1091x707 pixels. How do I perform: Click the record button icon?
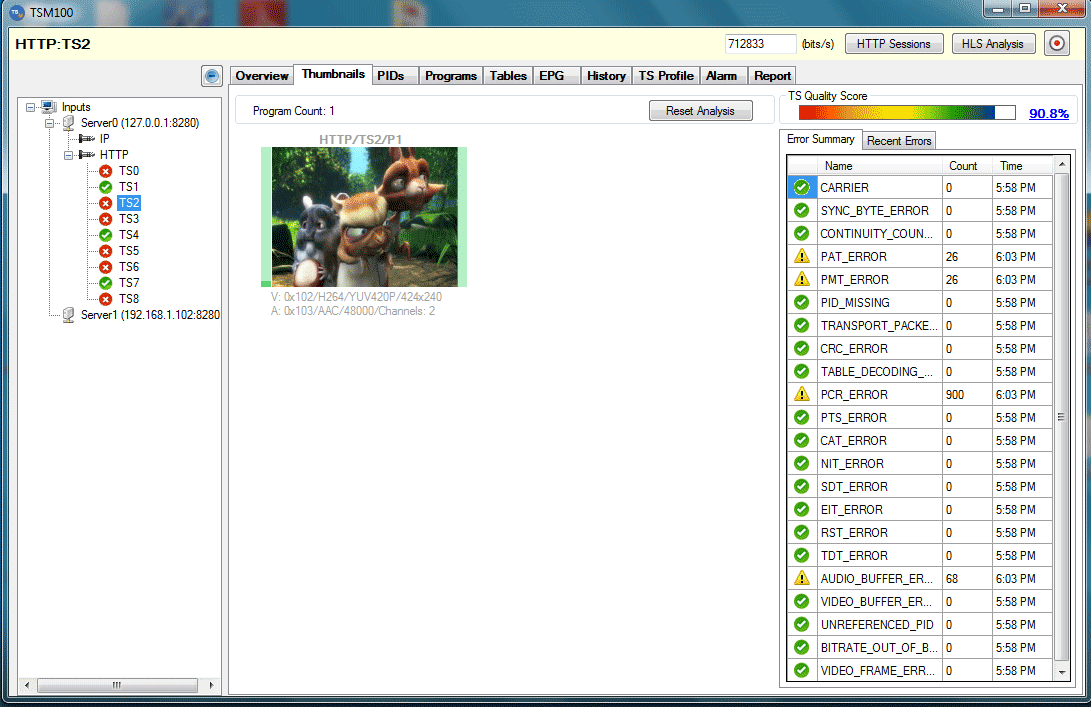coord(1057,44)
